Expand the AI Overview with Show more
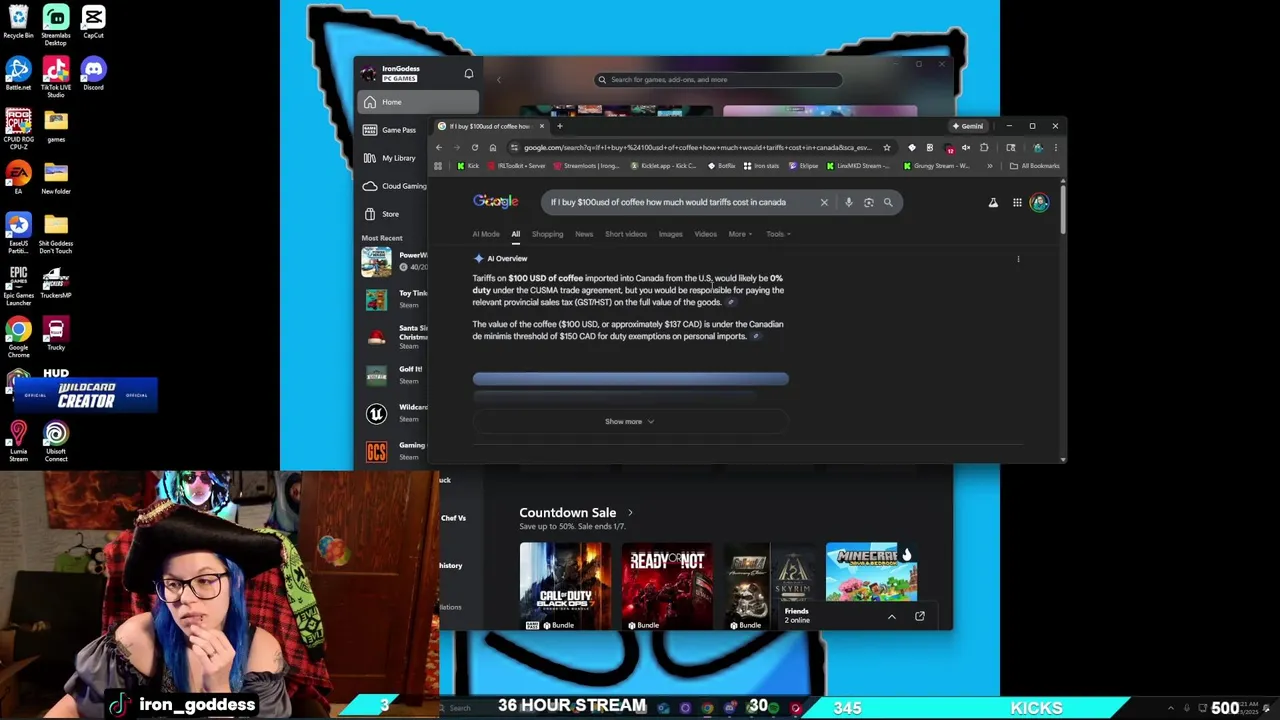This screenshot has height=720, width=1280. click(629, 421)
